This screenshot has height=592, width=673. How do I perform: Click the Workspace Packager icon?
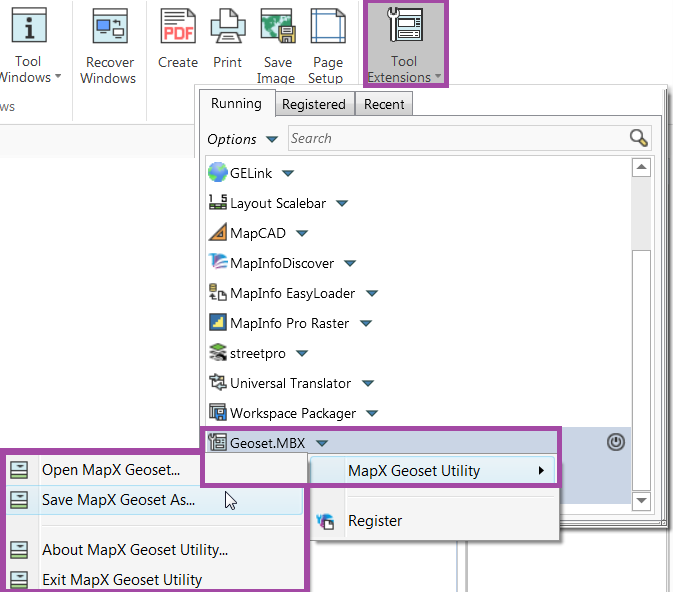pyautogui.click(x=218, y=412)
